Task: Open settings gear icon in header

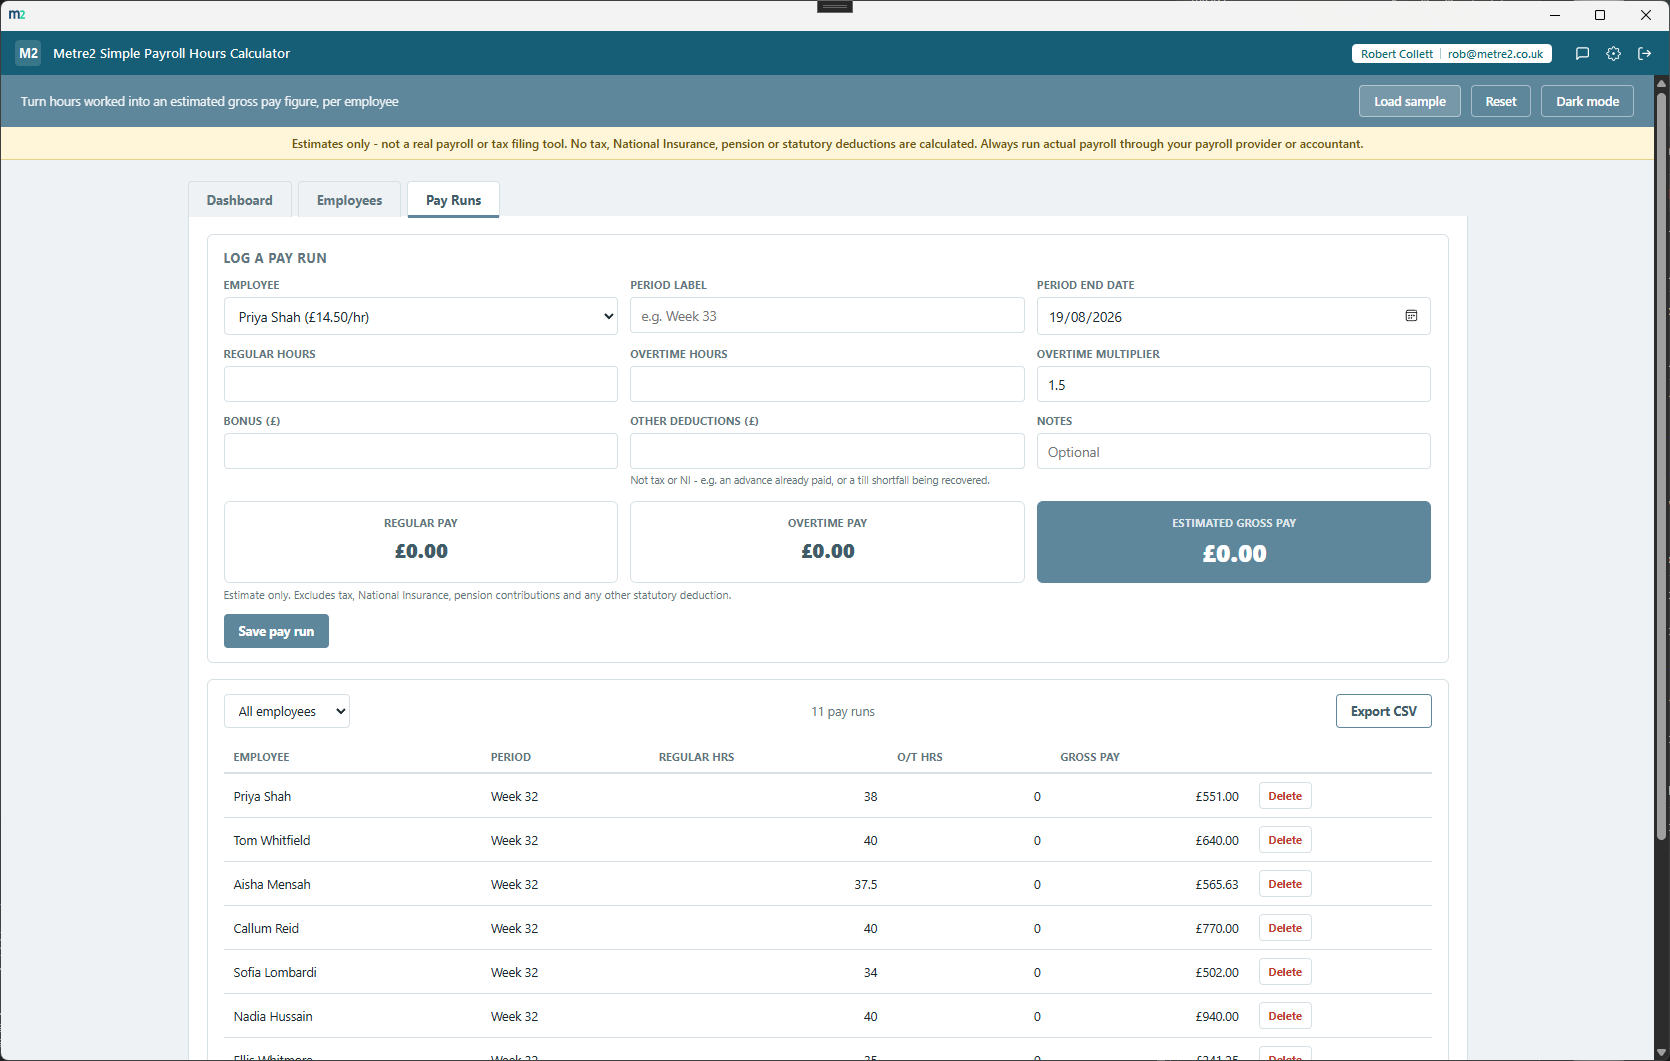Action: pyautogui.click(x=1613, y=54)
